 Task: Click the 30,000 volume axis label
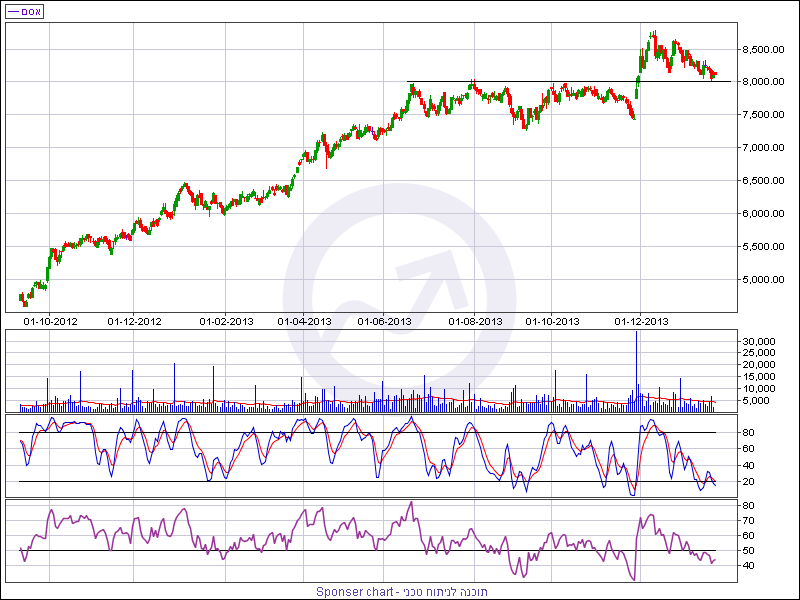pyautogui.click(x=759, y=341)
